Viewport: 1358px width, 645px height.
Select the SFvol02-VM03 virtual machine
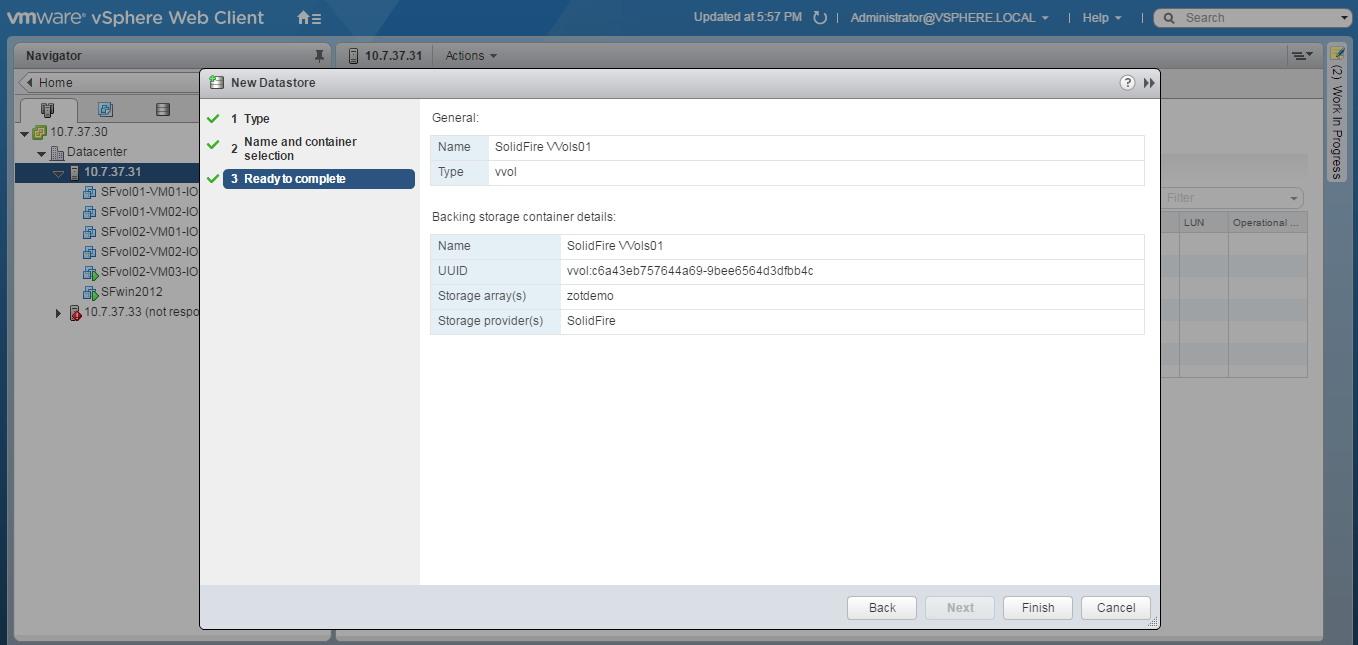149,272
